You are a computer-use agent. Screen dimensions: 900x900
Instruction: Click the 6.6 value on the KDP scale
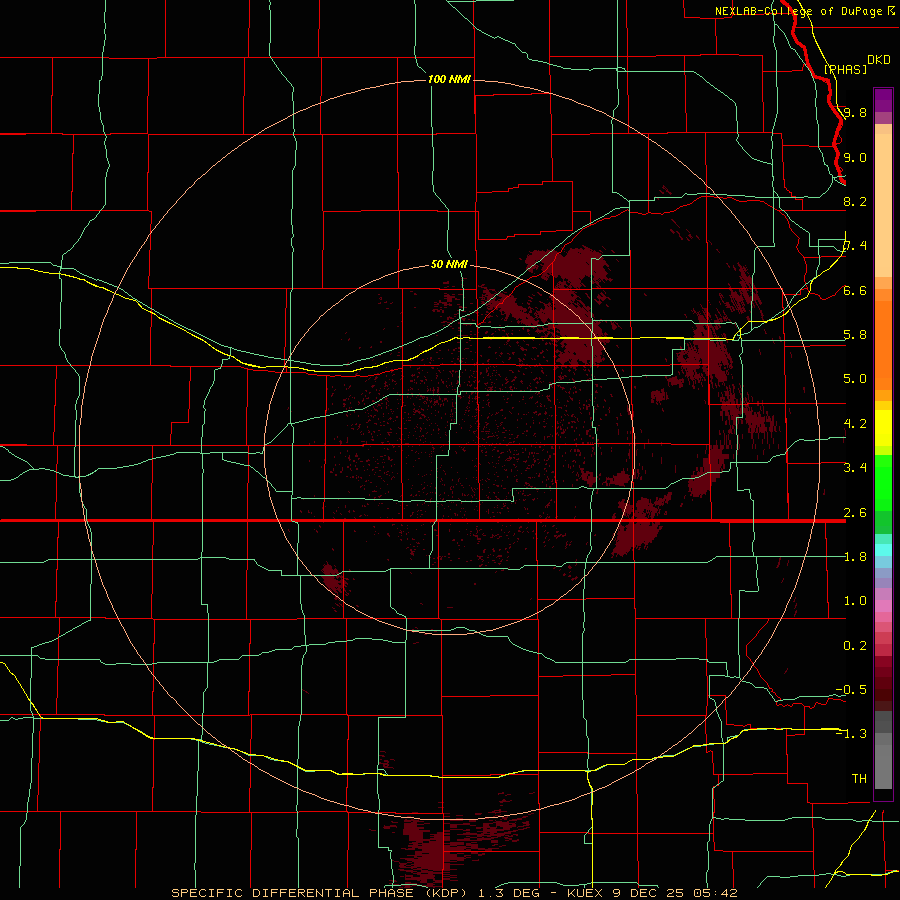click(x=855, y=291)
